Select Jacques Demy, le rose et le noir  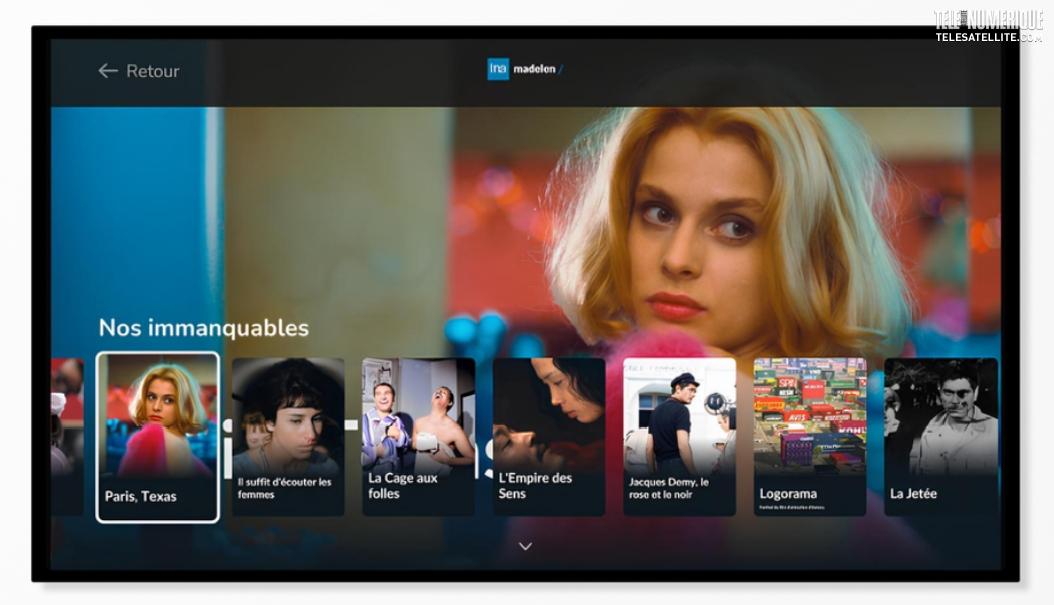tap(680, 437)
